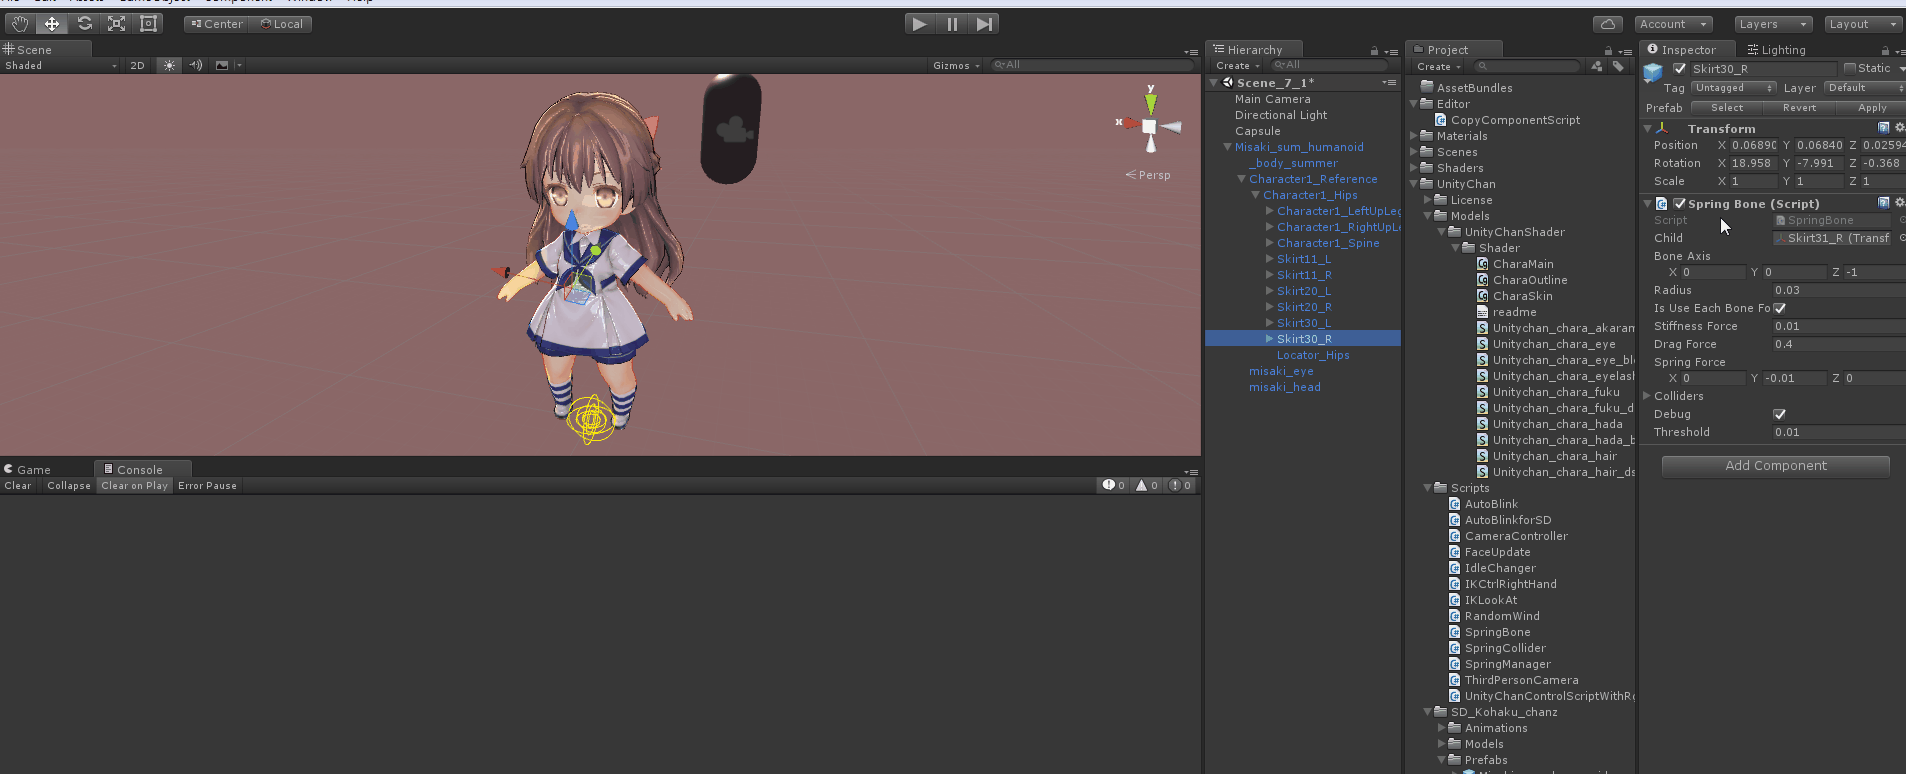Open Transform component help icon
This screenshot has height=774, width=1906.
click(1884, 128)
